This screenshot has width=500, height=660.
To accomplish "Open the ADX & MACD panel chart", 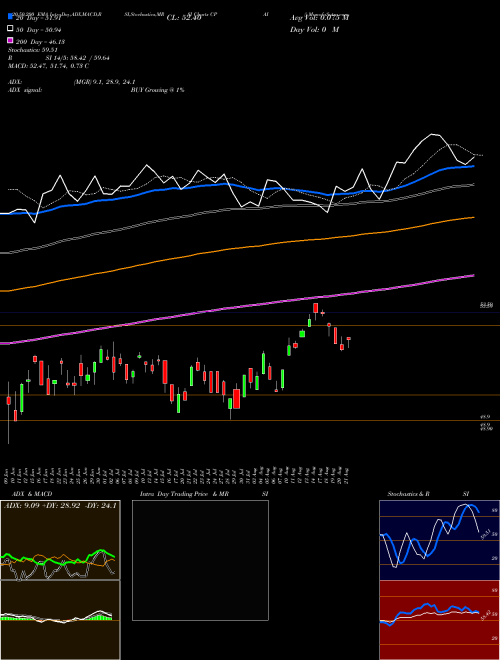I will tap(60, 580).
